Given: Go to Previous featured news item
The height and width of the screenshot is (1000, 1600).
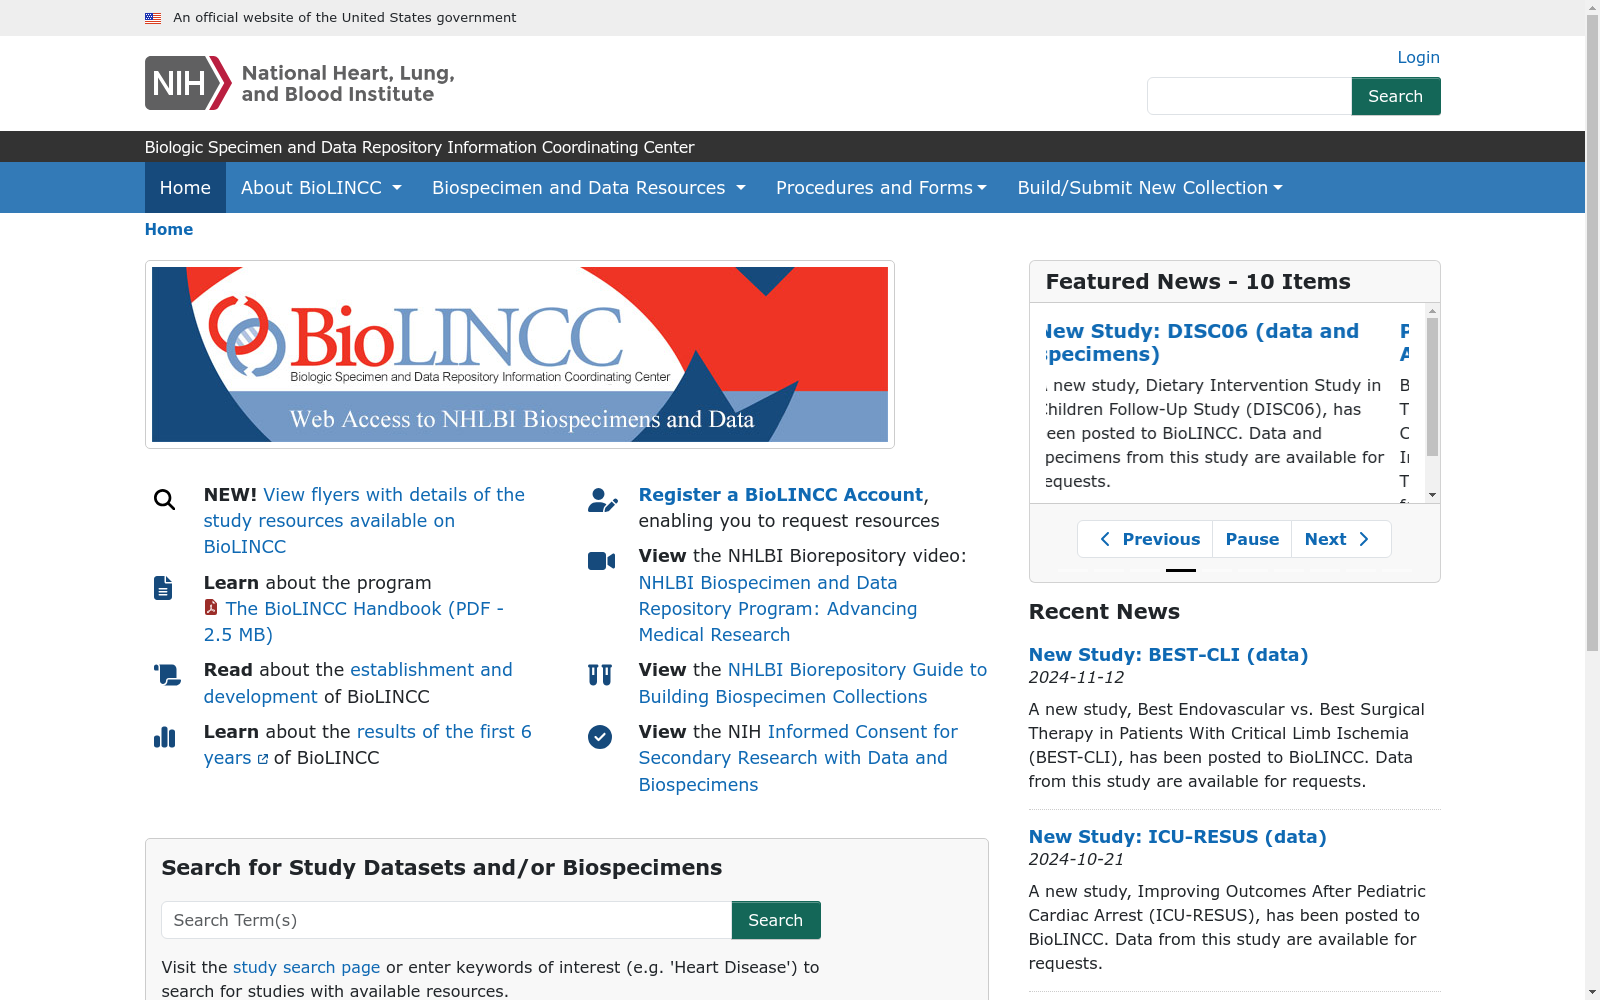Looking at the screenshot, I should tap(1146, 539).
